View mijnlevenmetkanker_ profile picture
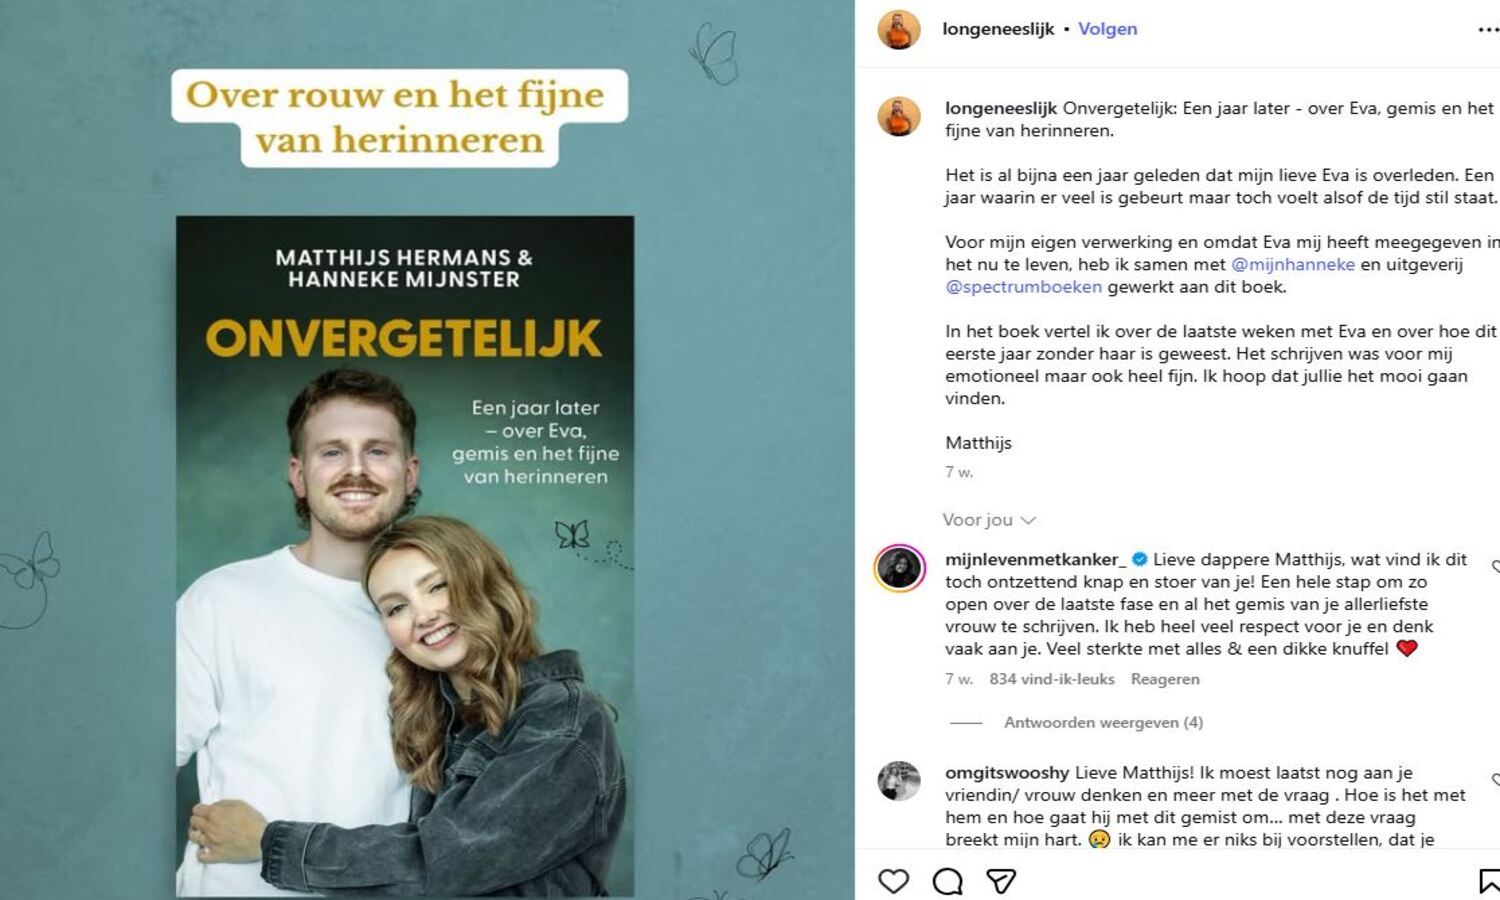 (x=899, y=569)
